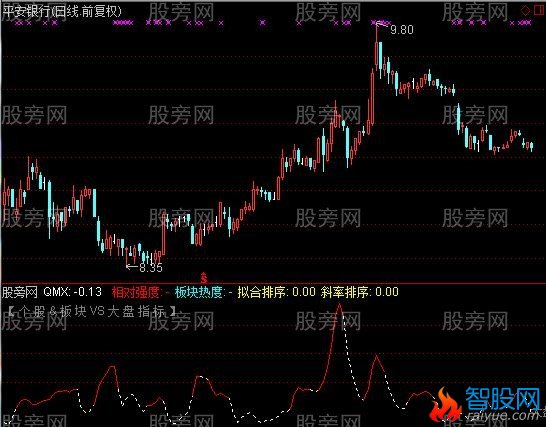This screenshot has height=427, width=546.
Task: Click the cyan 板块热度 indicator label
Action: pos(199,292)
